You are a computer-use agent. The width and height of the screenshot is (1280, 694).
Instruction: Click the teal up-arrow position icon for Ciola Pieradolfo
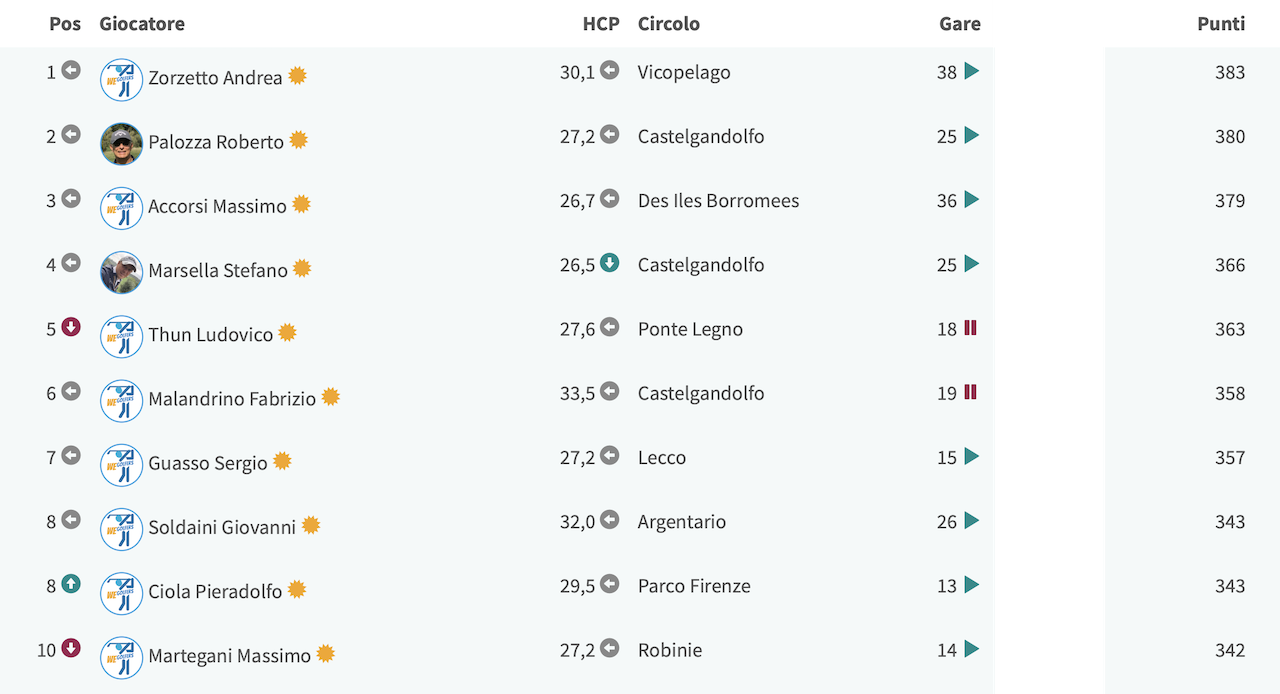(x=70, y=584)
